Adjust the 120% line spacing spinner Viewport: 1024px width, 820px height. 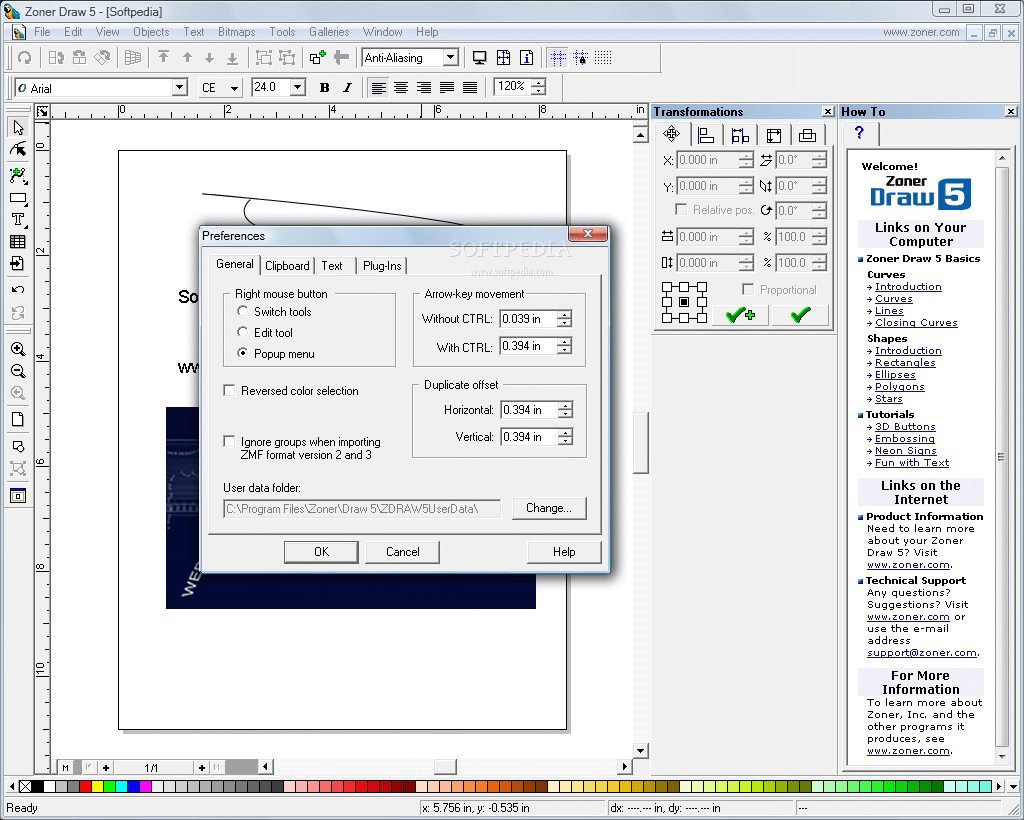pyautogui.click(x=539, y=87)
